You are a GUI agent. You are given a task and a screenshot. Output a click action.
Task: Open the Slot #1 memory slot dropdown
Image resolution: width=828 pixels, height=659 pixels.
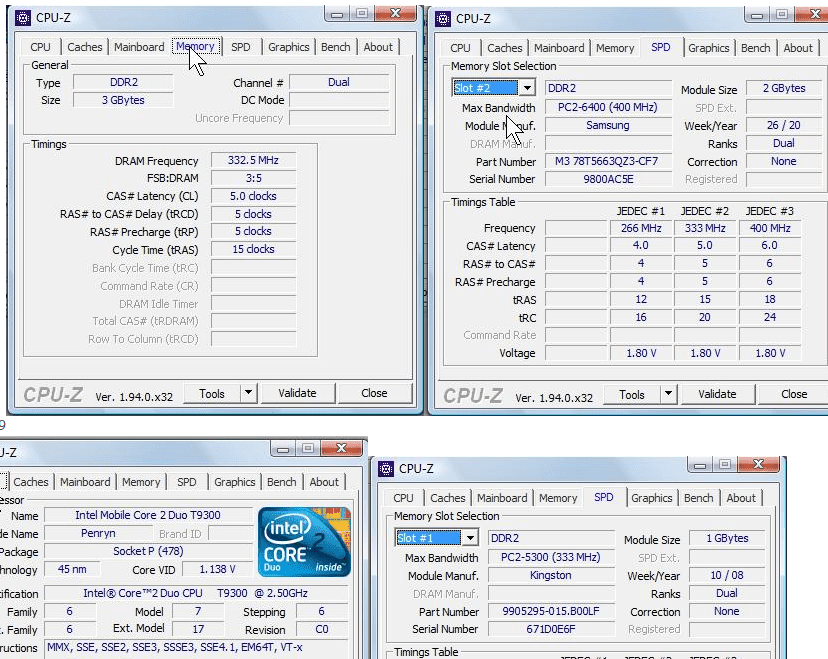(x=470, y=538)
